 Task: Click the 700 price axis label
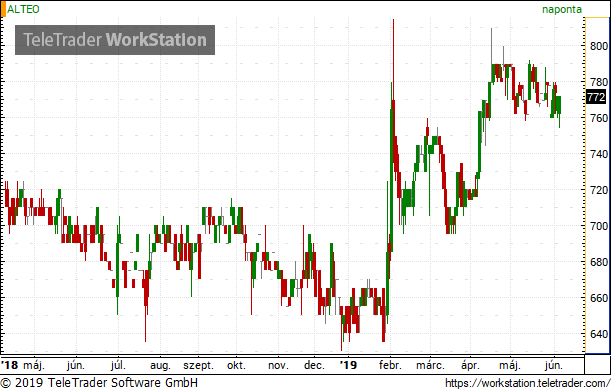[x=599, y=226]
